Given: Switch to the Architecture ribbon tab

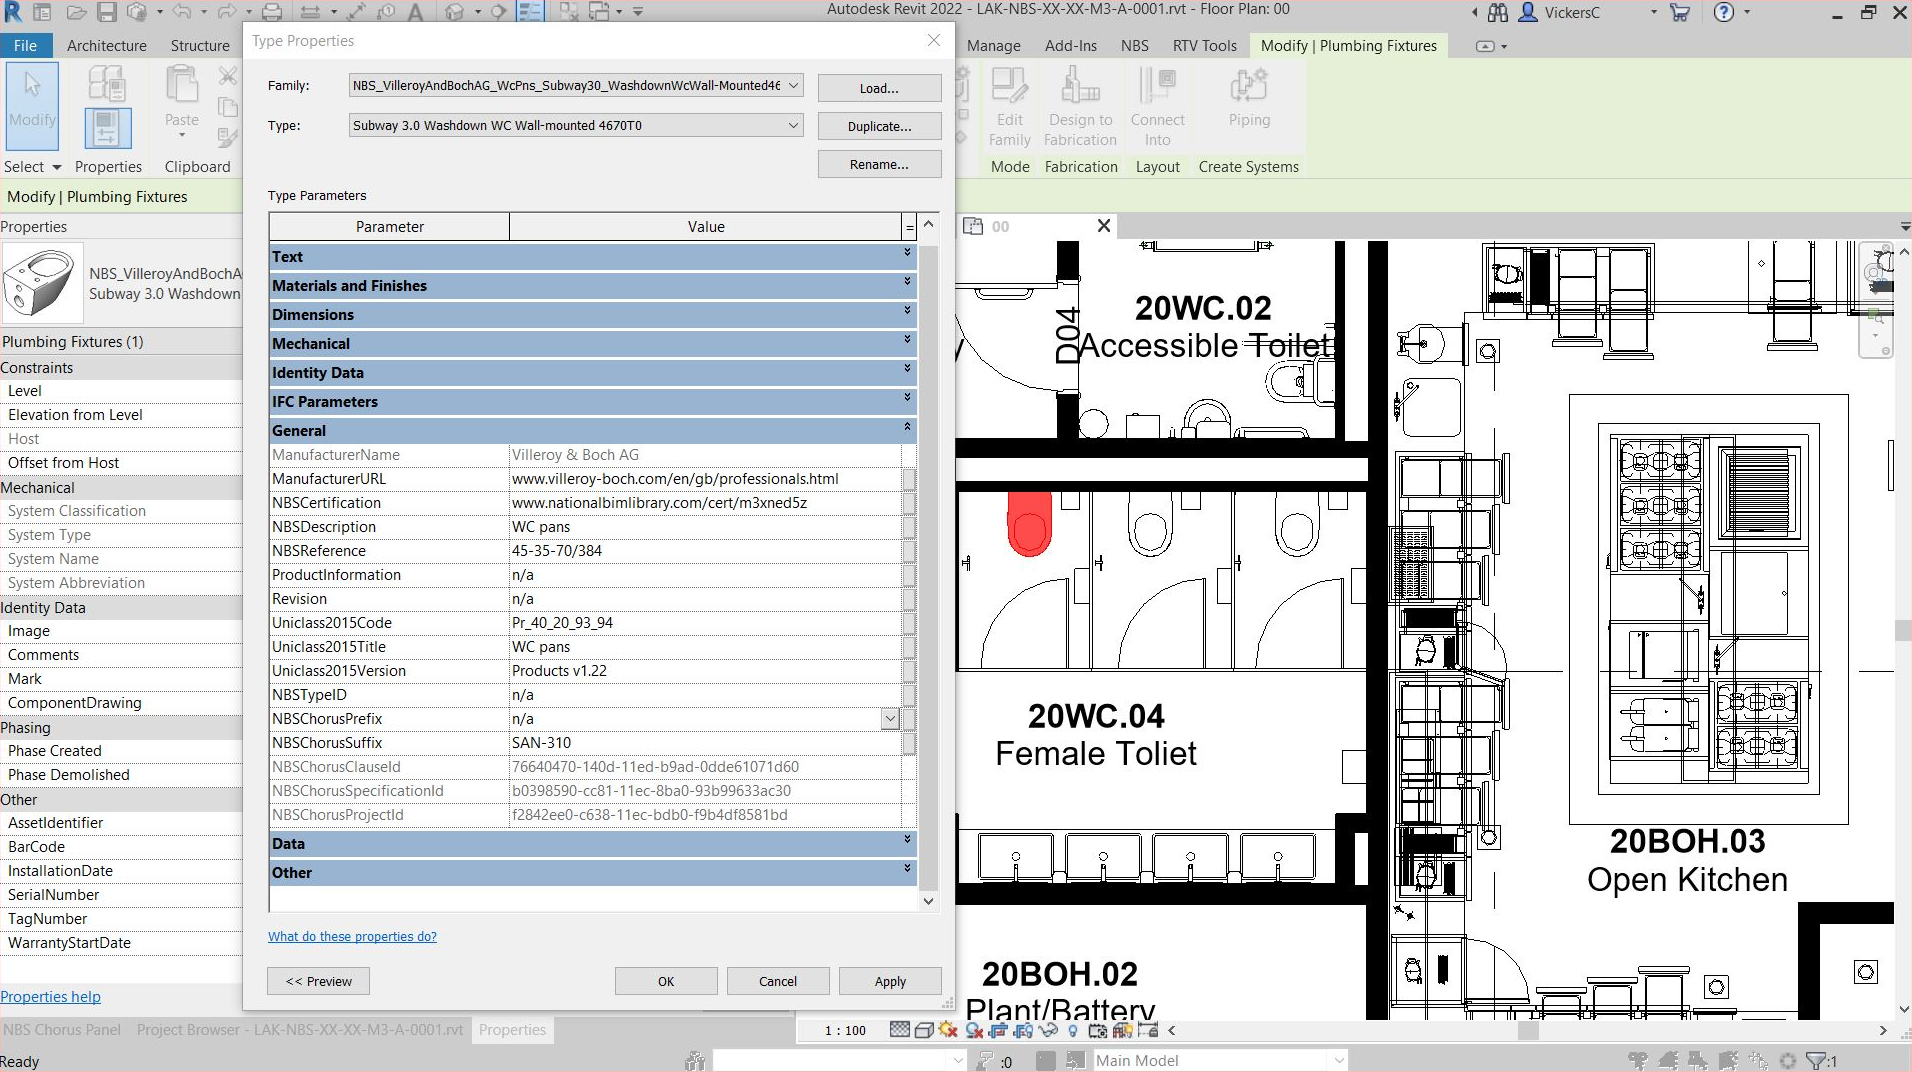Looking at the screenshot, I should pyautogui.click(x=106, y=45).
